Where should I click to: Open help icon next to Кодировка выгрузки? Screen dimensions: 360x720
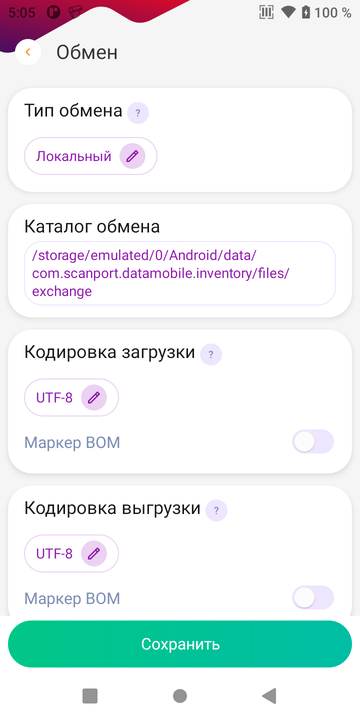217,510
